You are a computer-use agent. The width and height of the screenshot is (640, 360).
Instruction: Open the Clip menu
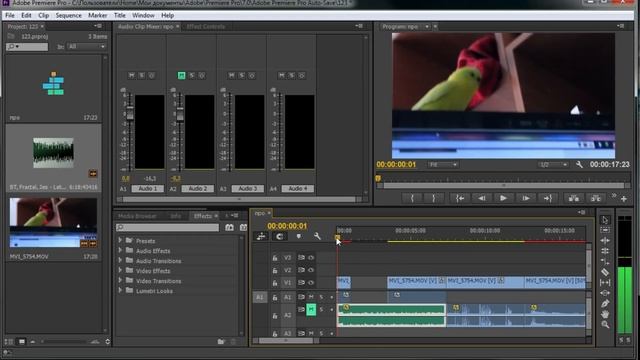[44, 16]
